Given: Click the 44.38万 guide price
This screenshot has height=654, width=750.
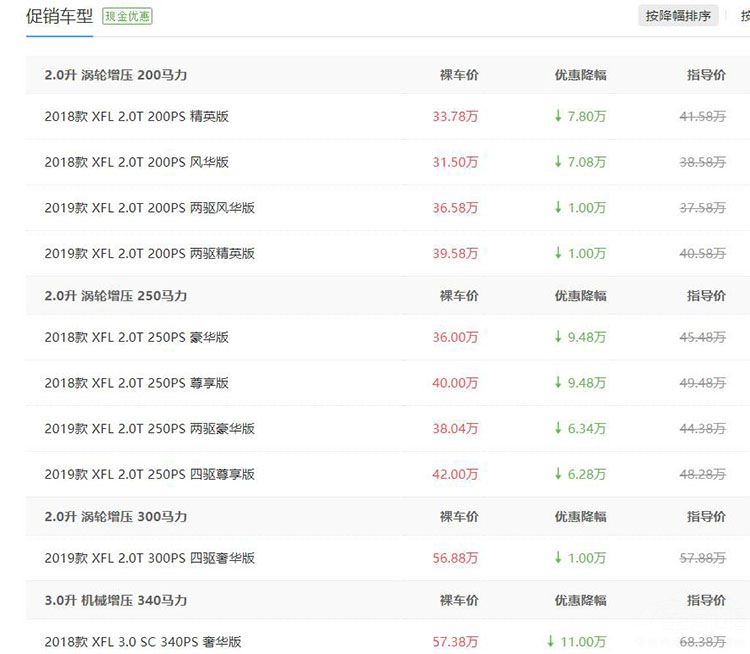Looking at the screenshot, I should [703, 428].
